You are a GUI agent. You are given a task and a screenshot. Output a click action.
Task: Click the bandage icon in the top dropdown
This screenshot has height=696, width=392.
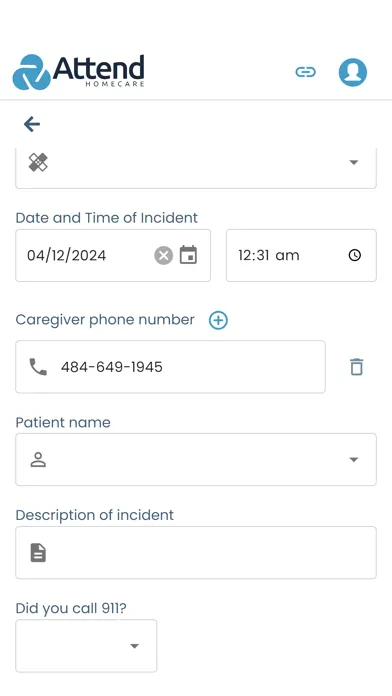click(x=38, y=162)
